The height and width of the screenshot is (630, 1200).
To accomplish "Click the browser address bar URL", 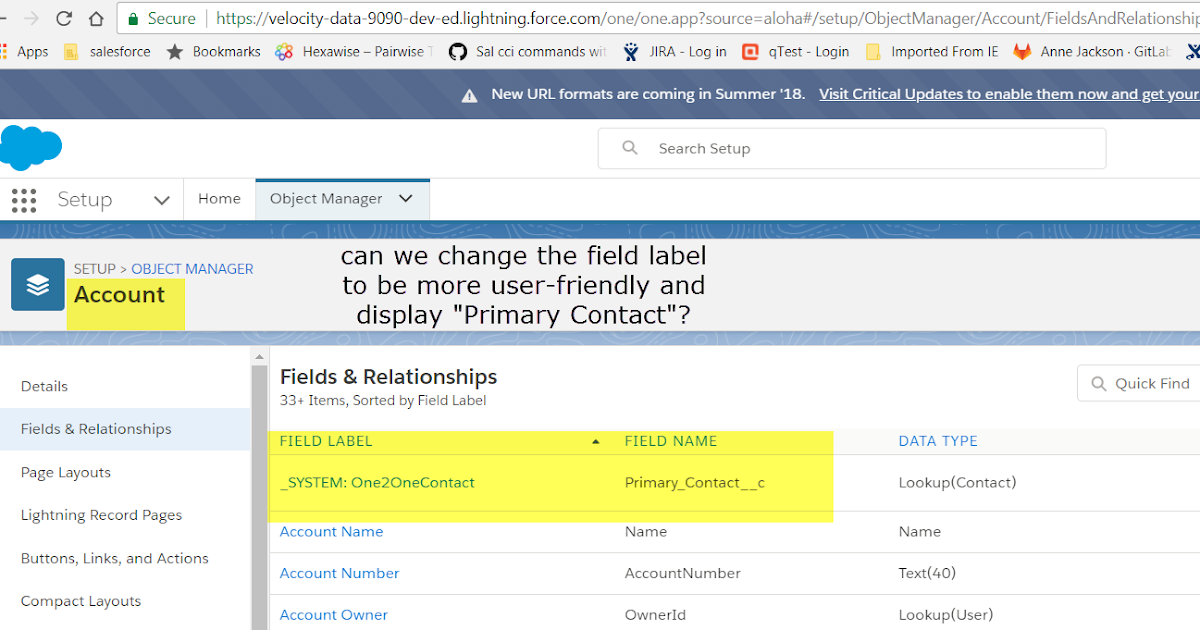I will (x=707, y=18).
